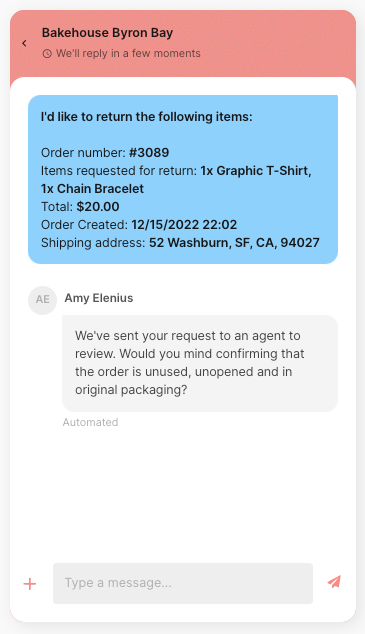Click the blue return request bubble
Screen dimensions: 365x634
183,180
